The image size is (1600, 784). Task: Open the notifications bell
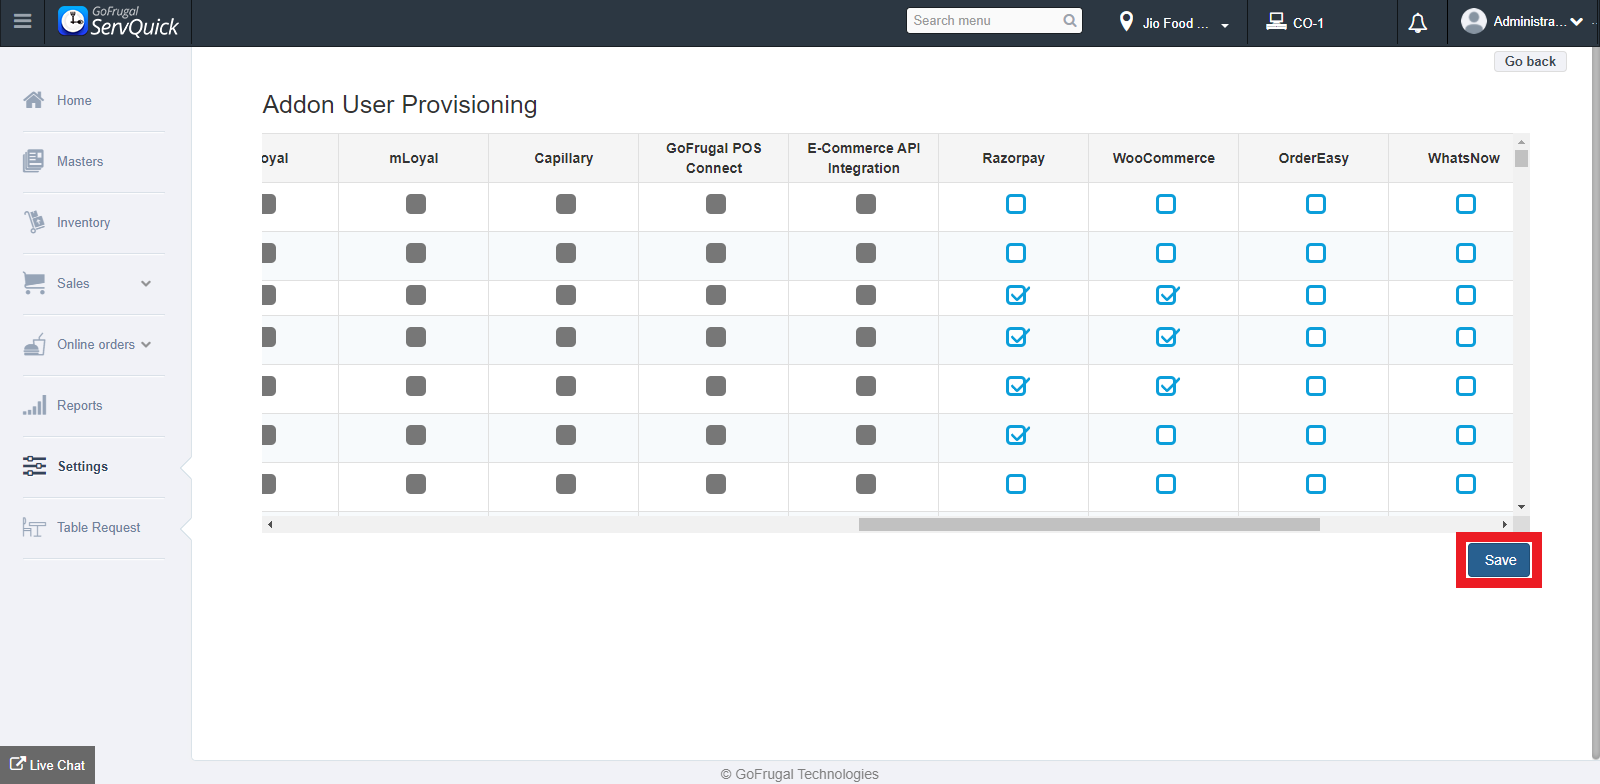pos(1417,23)
